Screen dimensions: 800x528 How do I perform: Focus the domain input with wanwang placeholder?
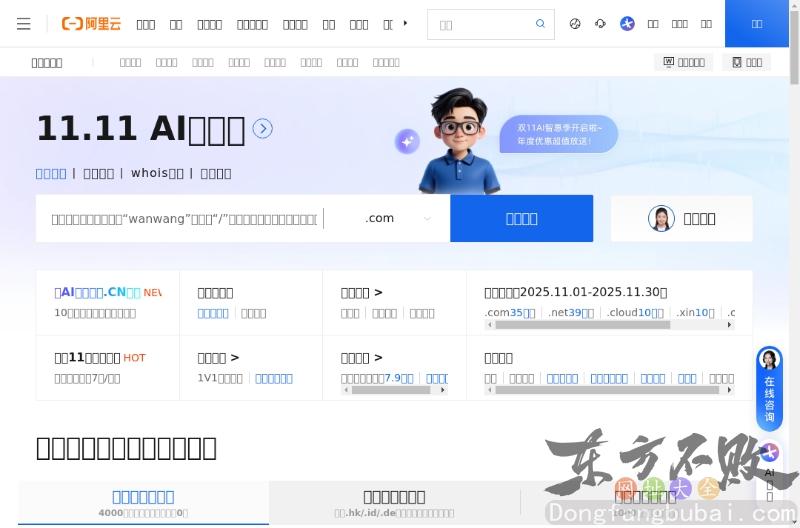184,219
